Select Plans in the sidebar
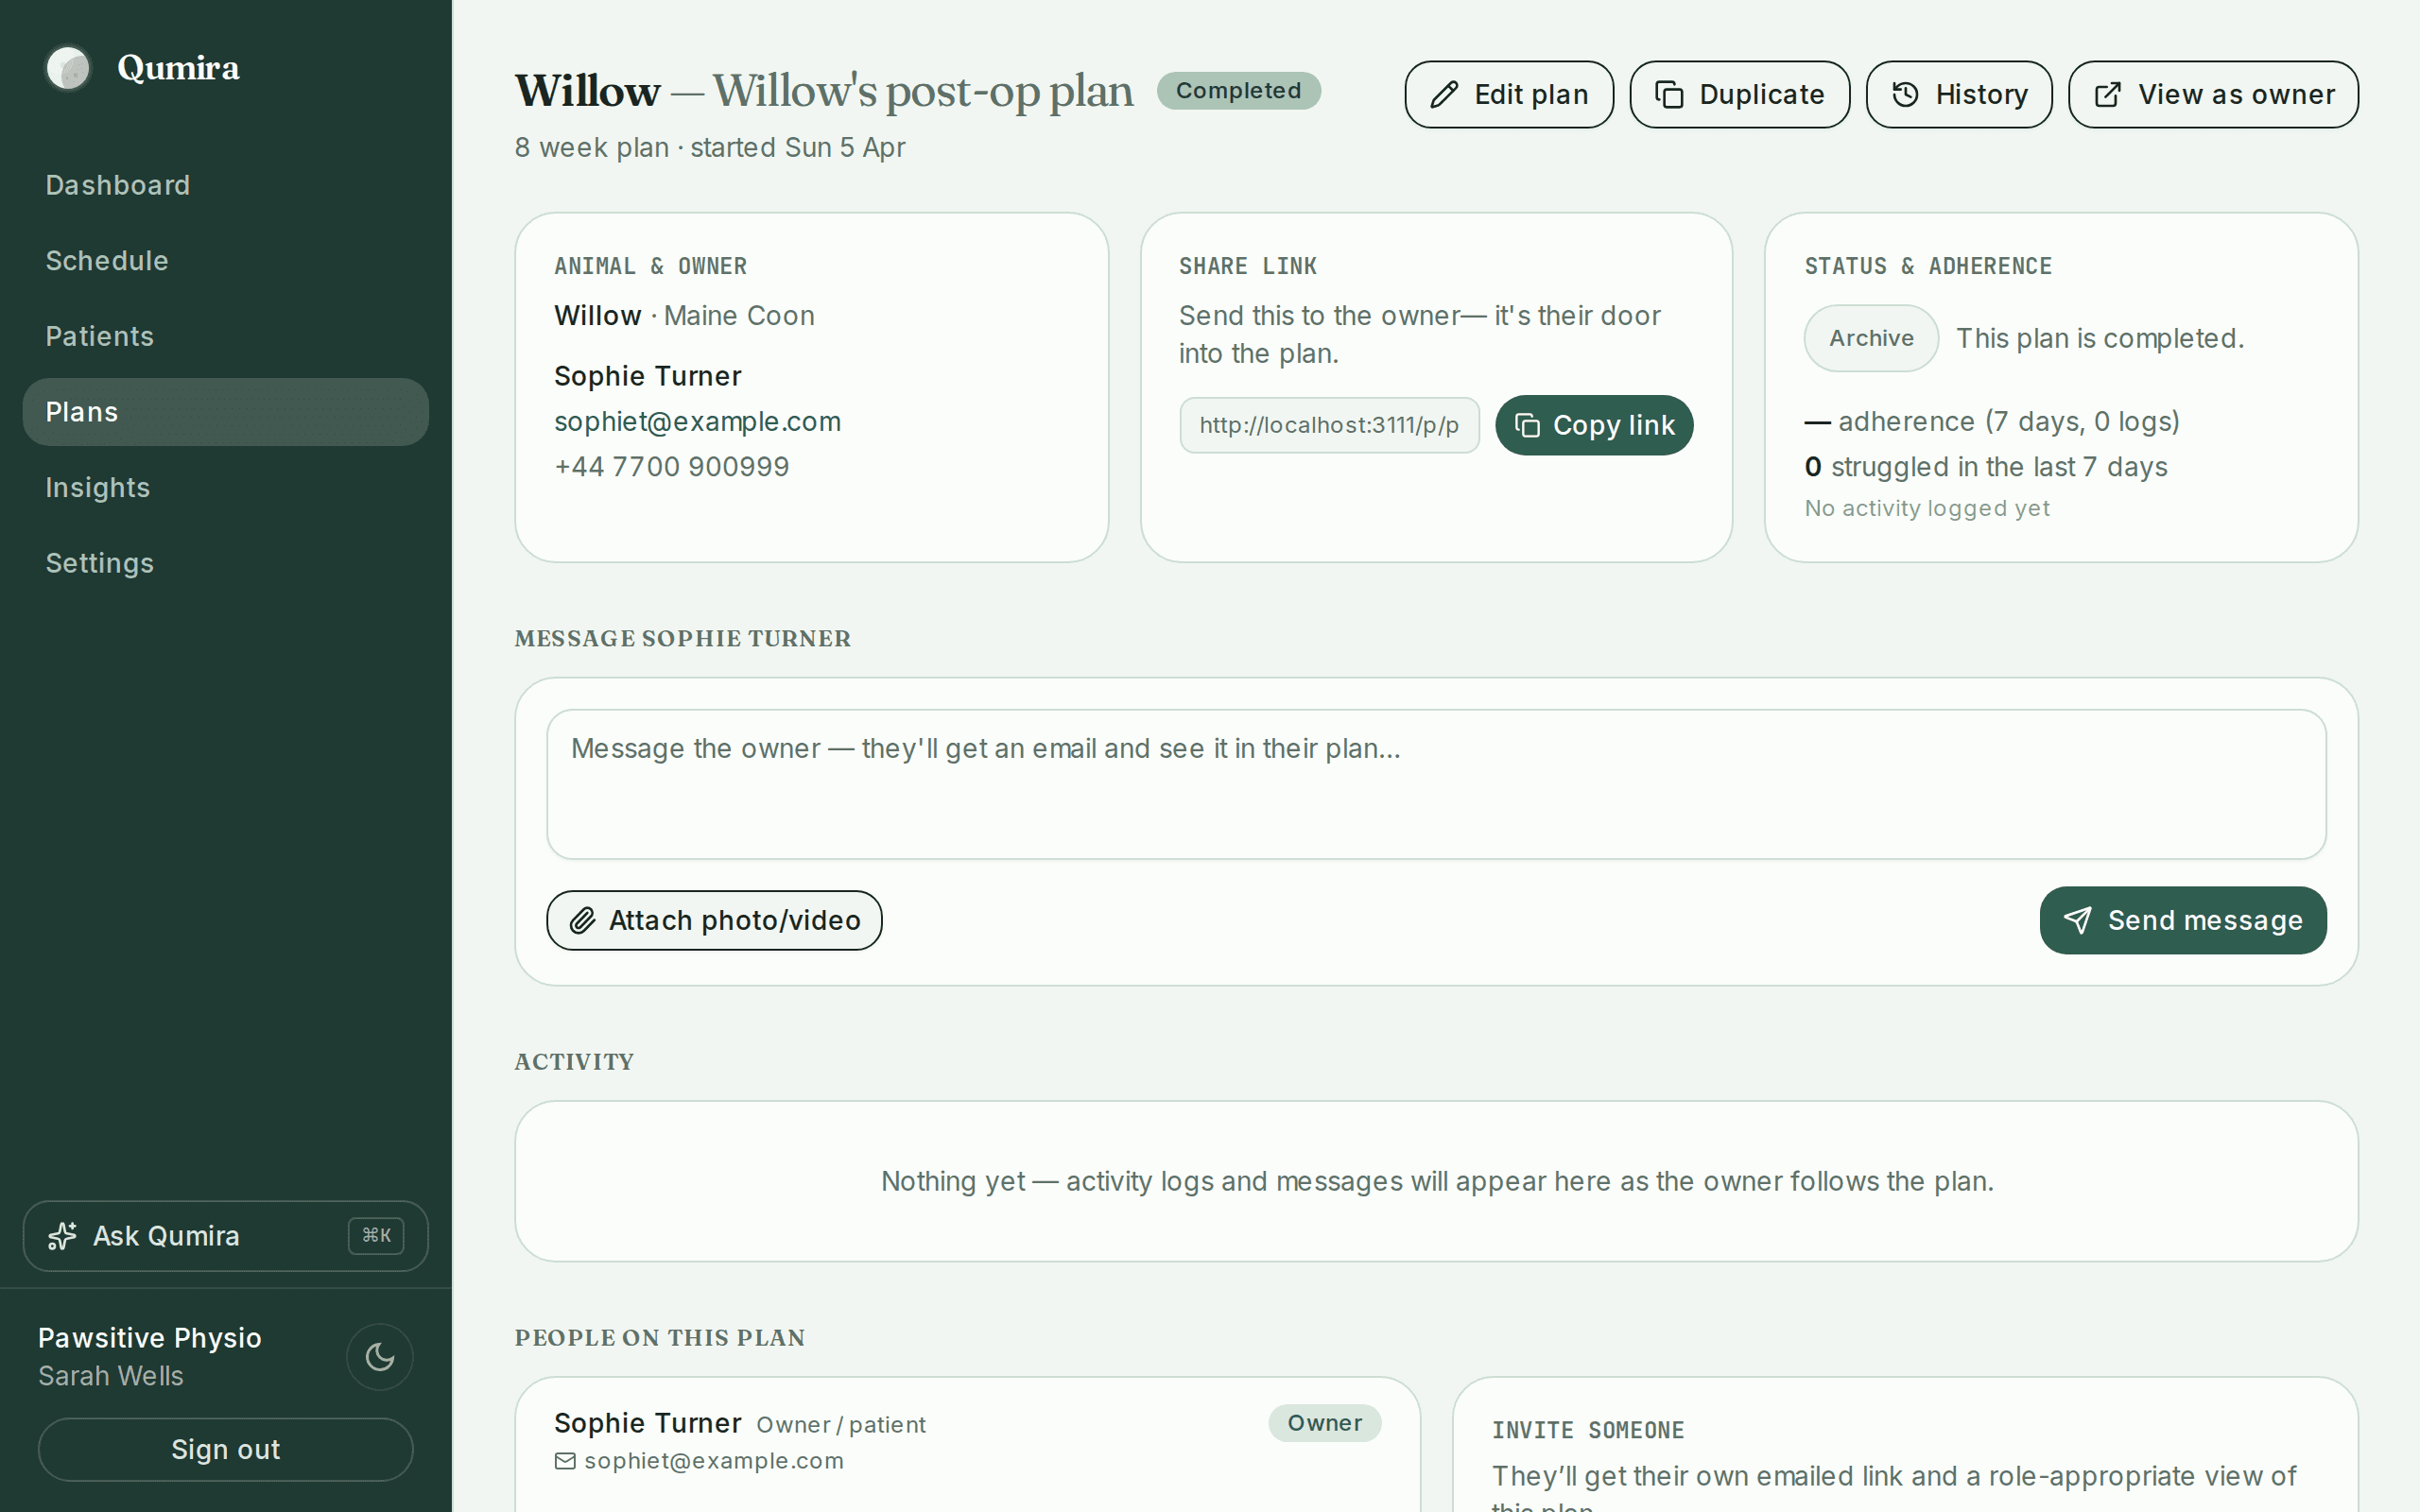This screenshot has width=2420, height=1512. (x=226, y=412)
